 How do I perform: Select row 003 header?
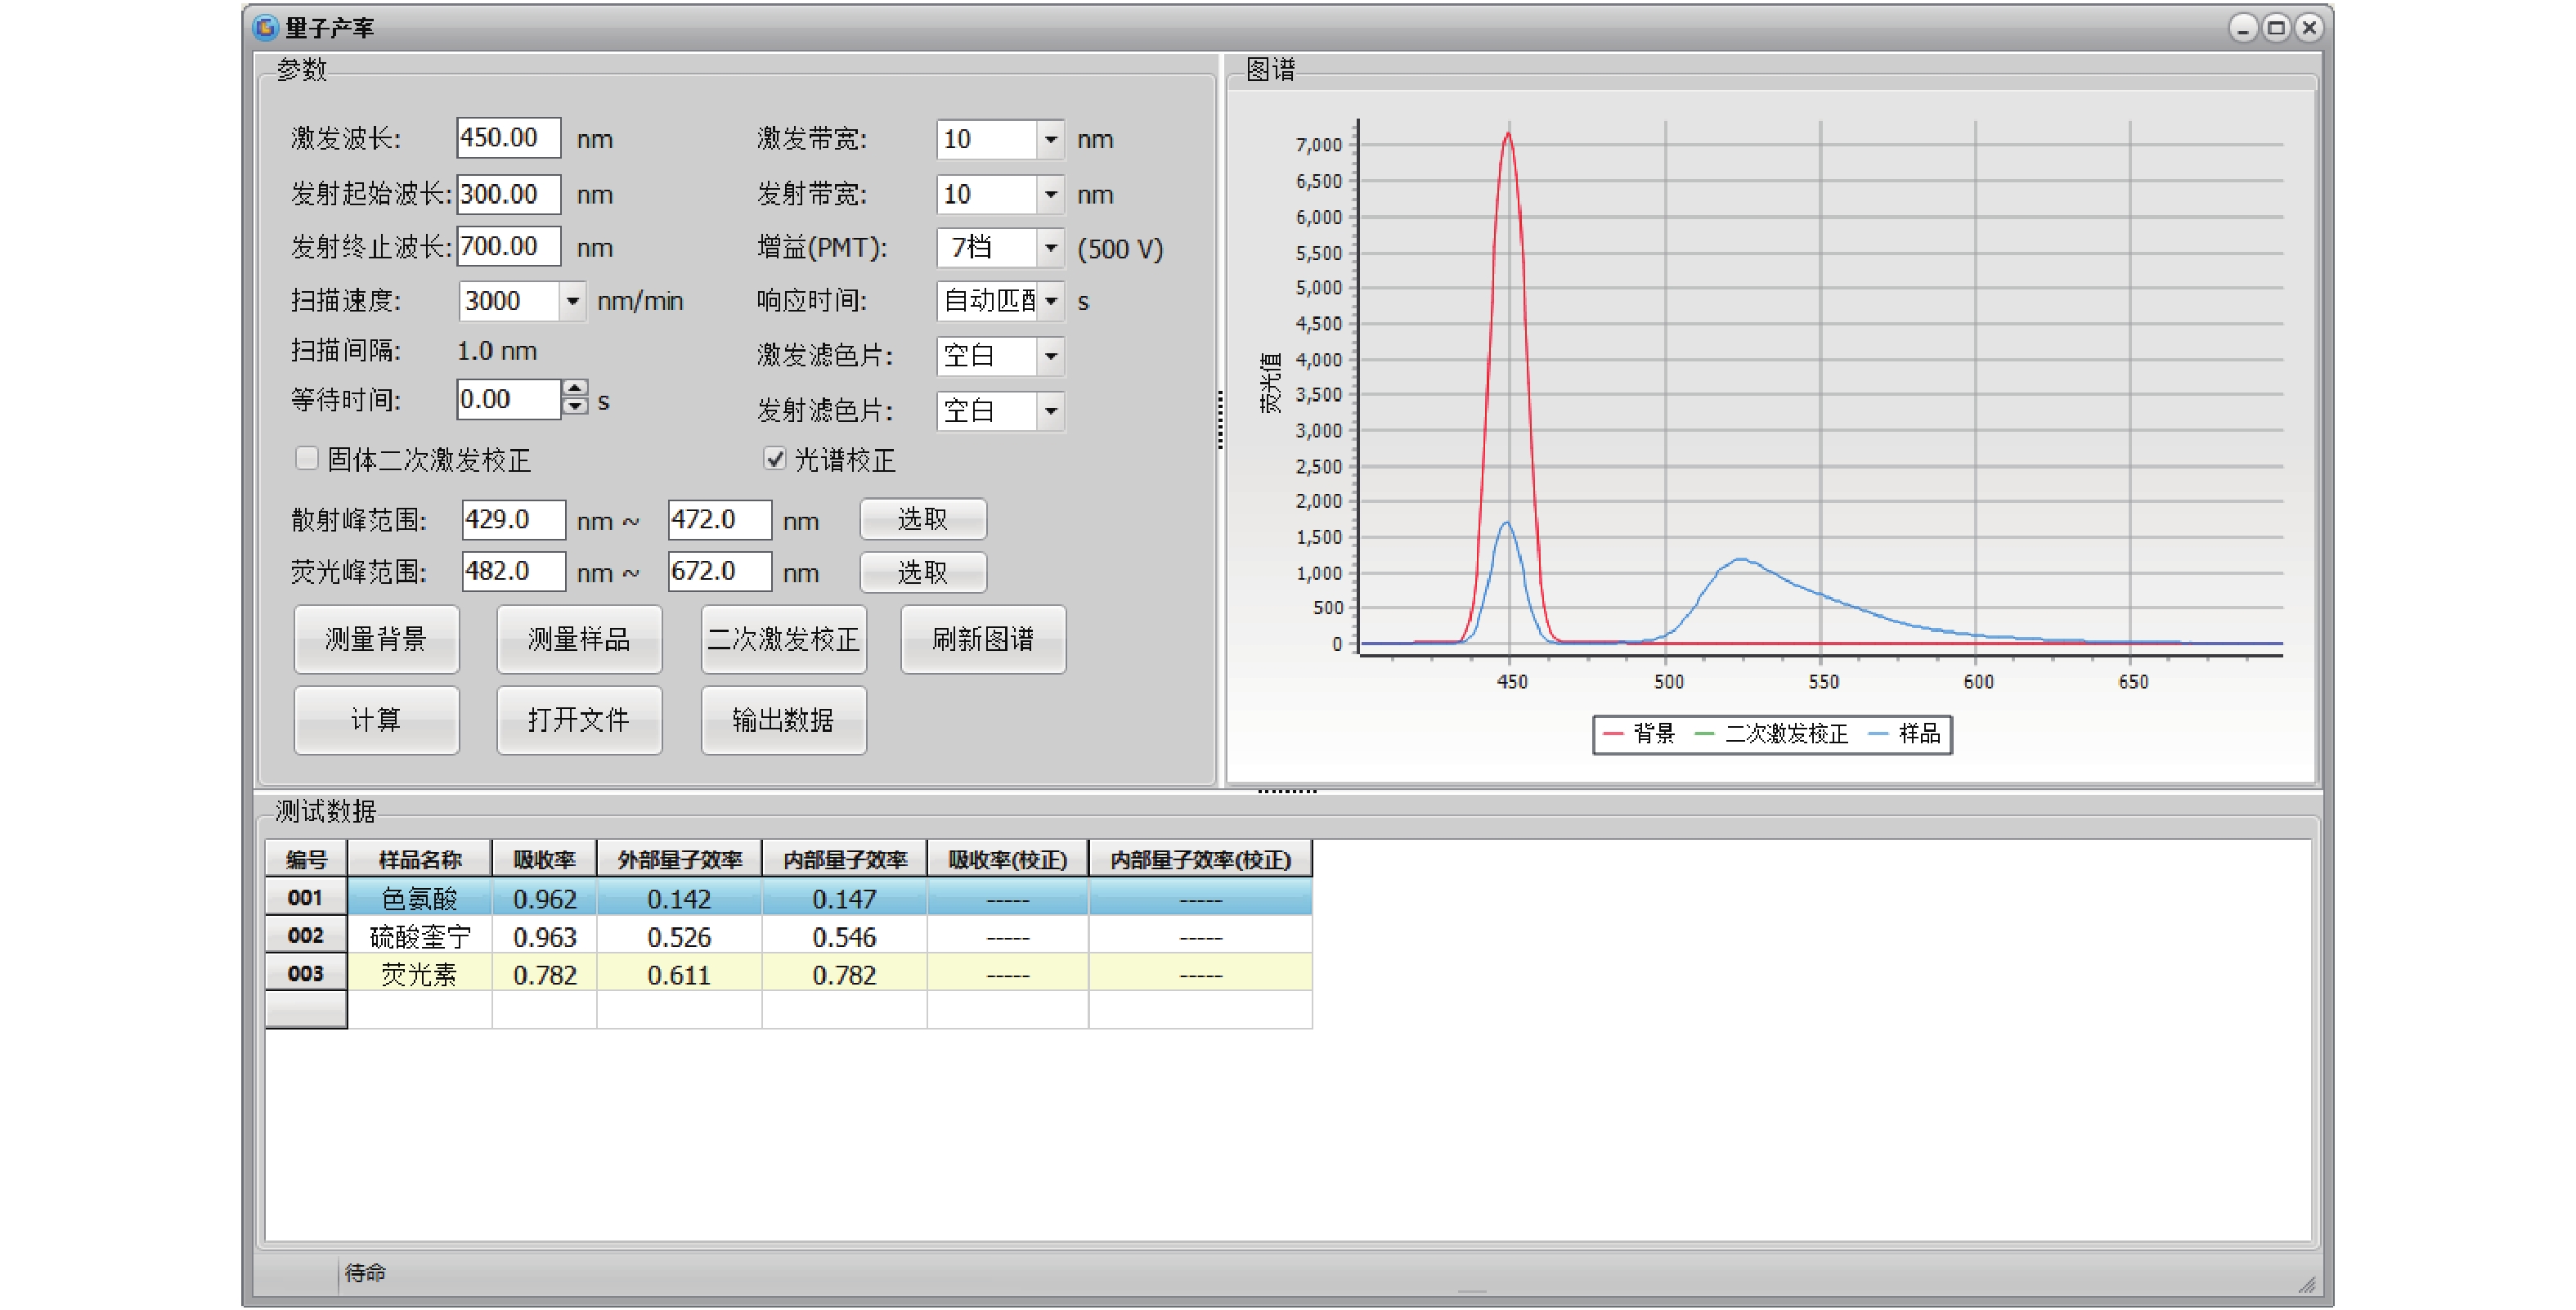tap(306, 973)
